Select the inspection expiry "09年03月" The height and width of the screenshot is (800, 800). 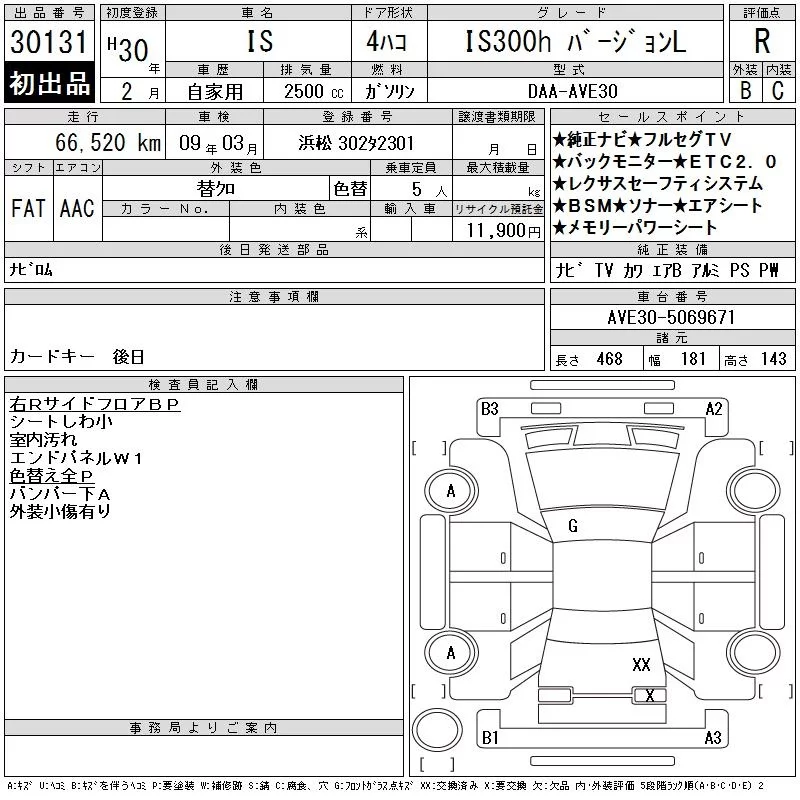pos(218,144)
